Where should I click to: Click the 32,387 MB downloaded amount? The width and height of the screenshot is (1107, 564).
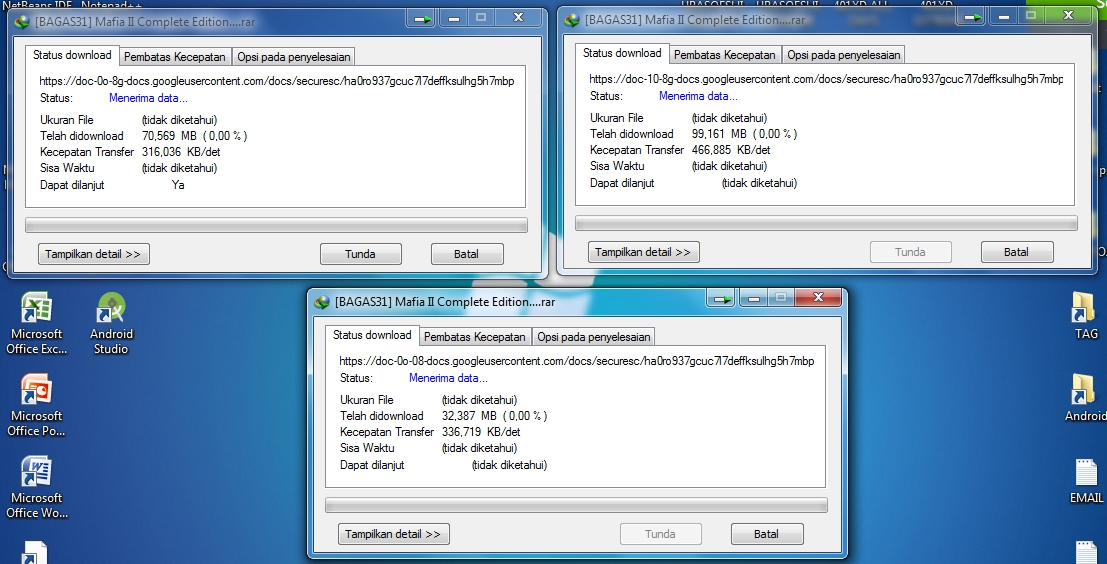point(469,416)
